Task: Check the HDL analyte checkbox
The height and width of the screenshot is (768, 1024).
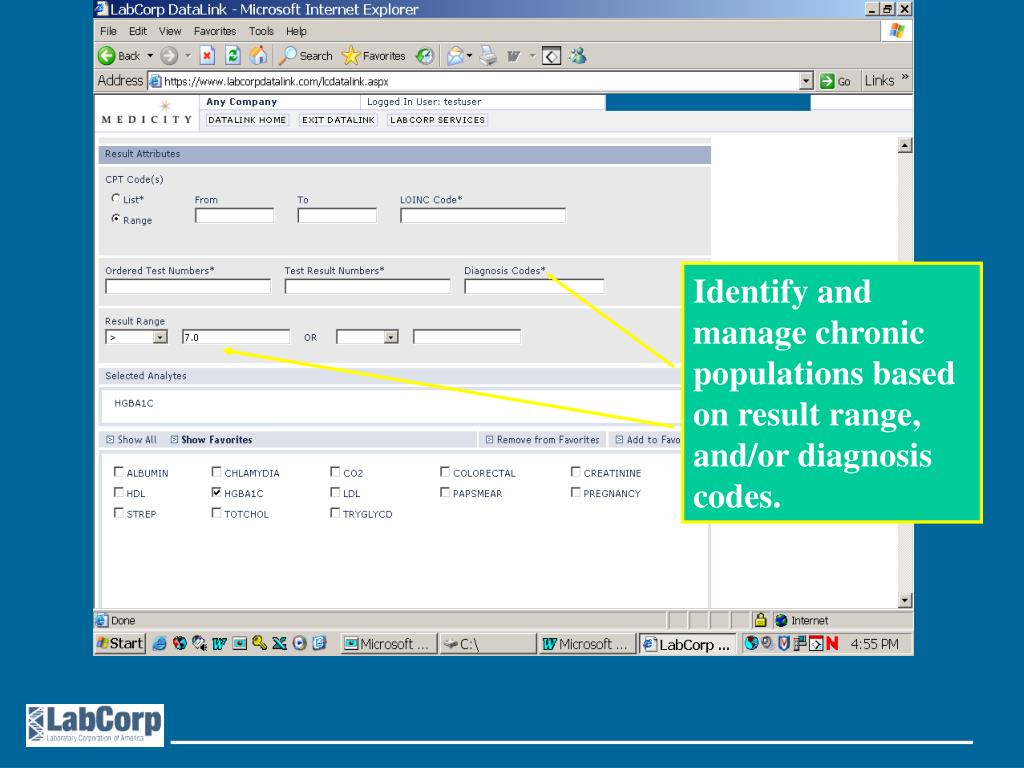Action: tap(119, 492)
